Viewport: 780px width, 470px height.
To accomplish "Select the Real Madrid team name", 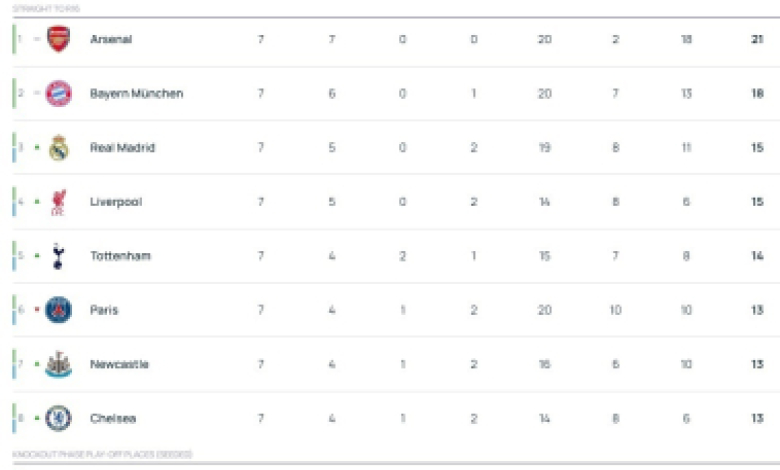I will 122,148.
